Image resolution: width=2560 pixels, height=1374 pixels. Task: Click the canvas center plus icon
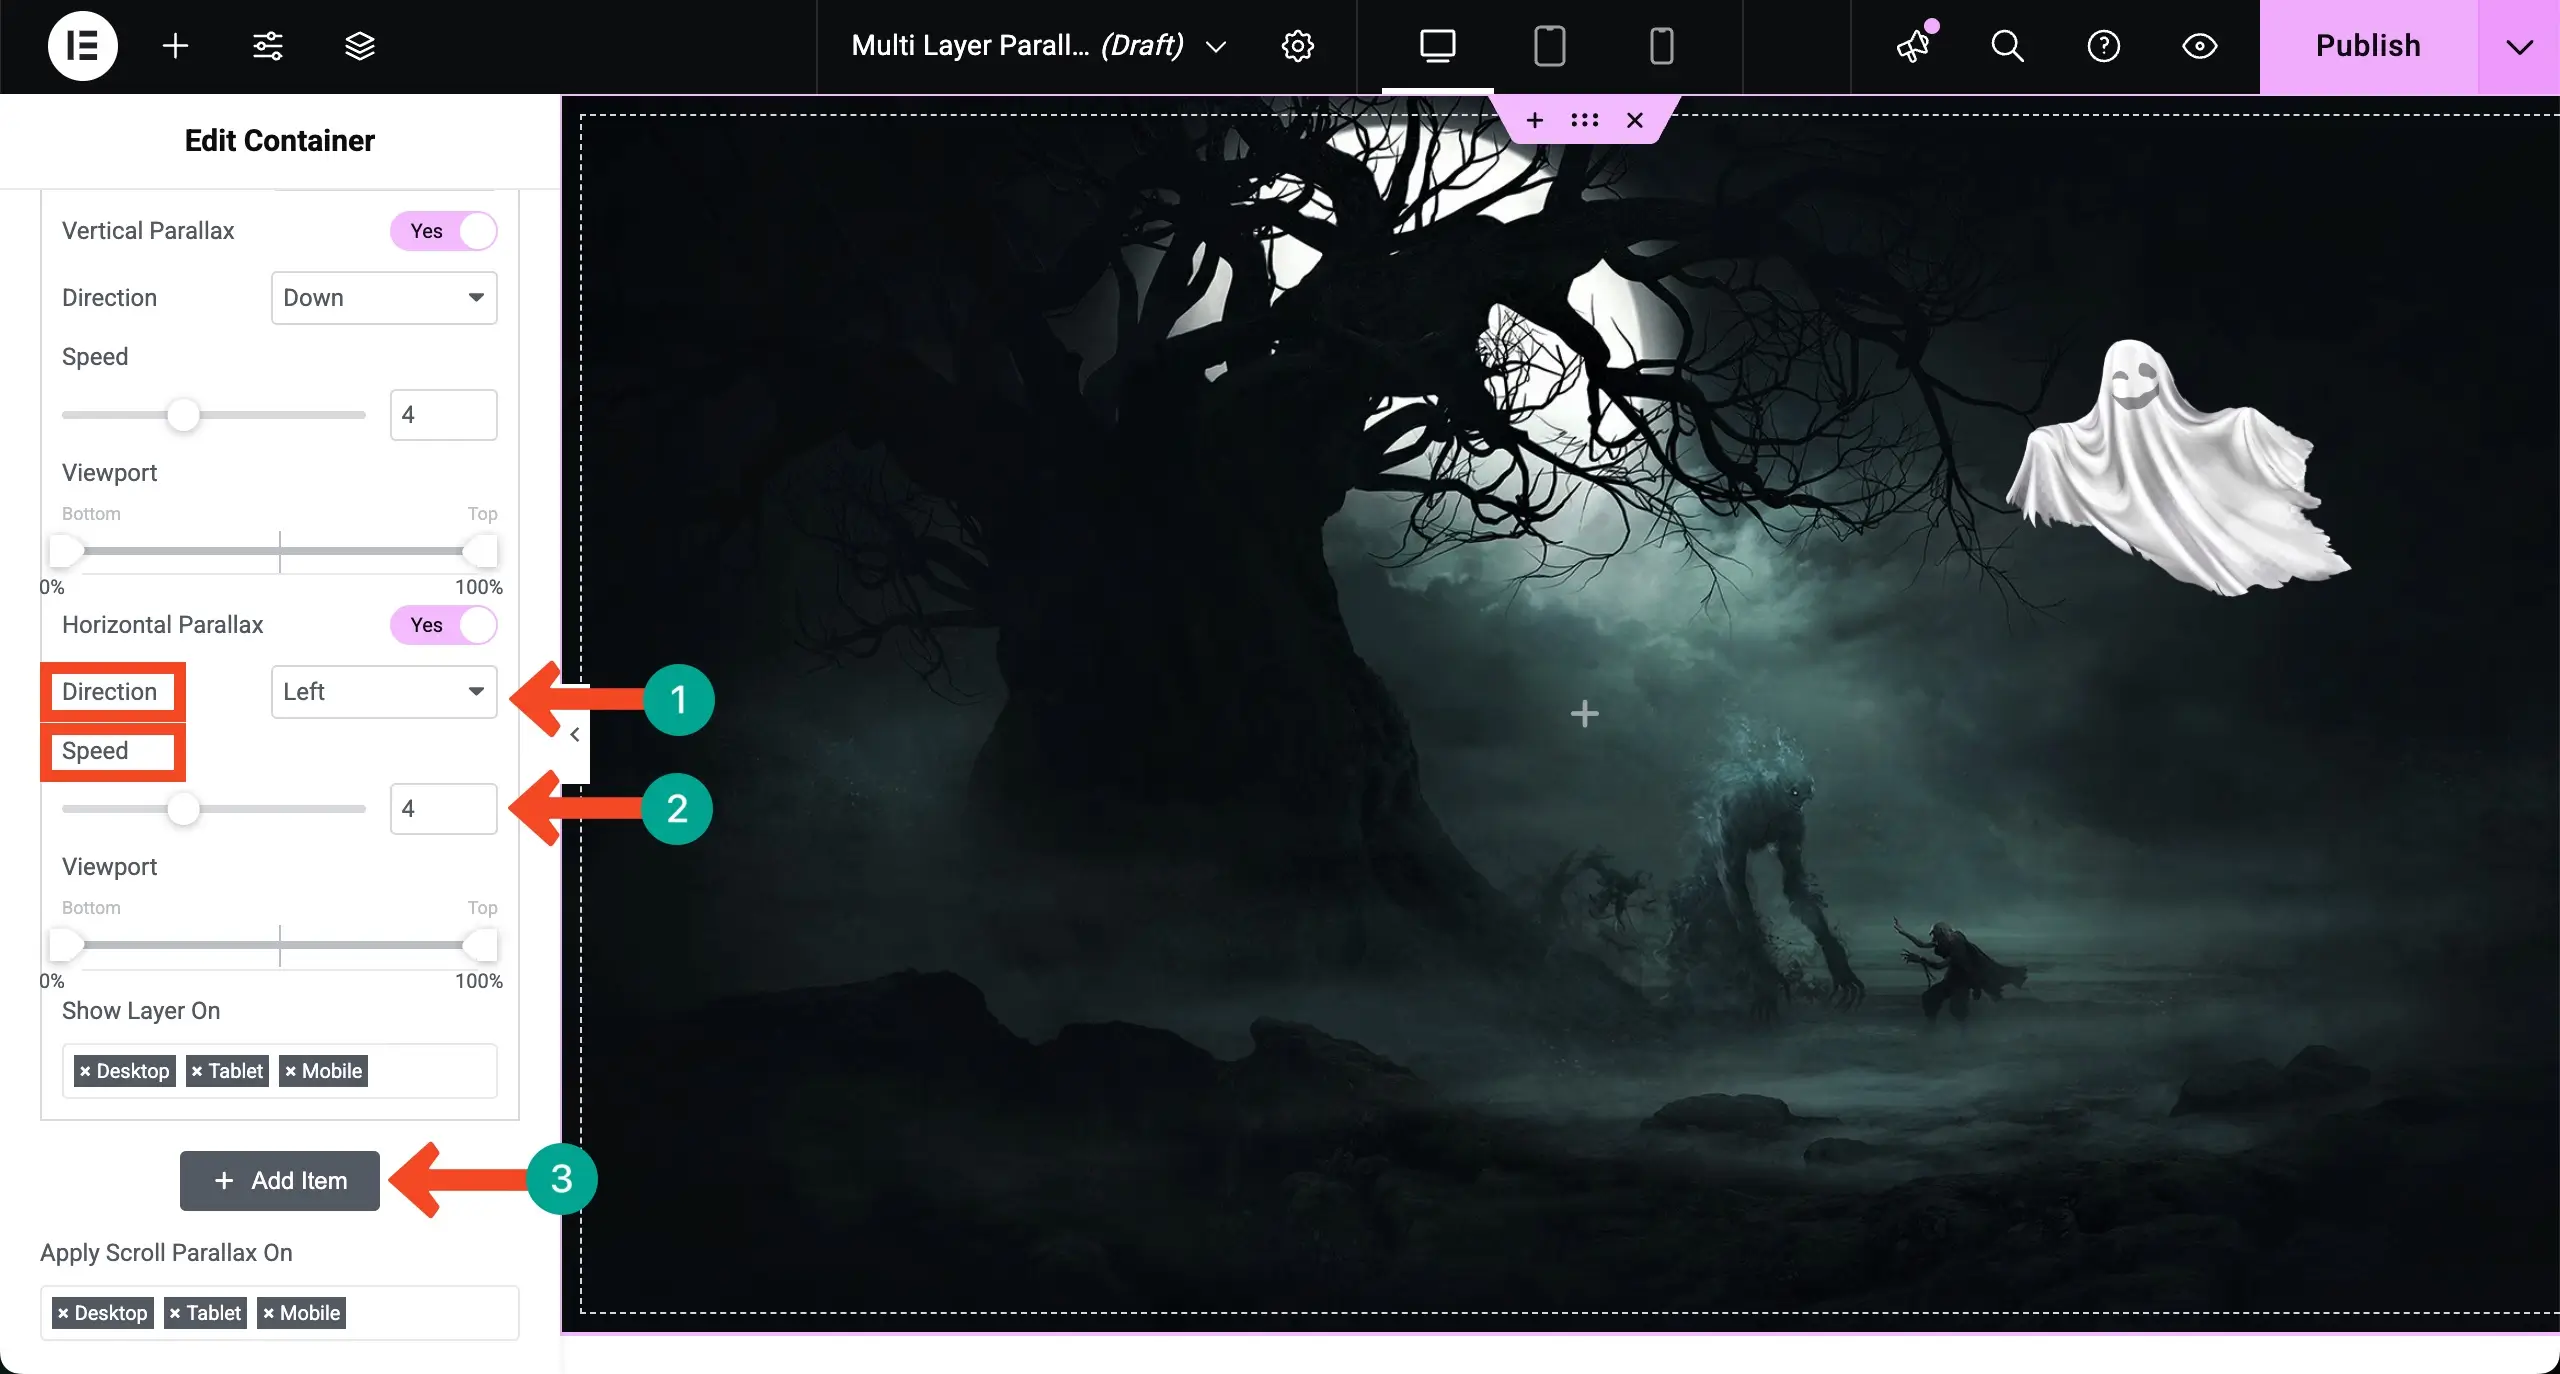coord(1584,713)
